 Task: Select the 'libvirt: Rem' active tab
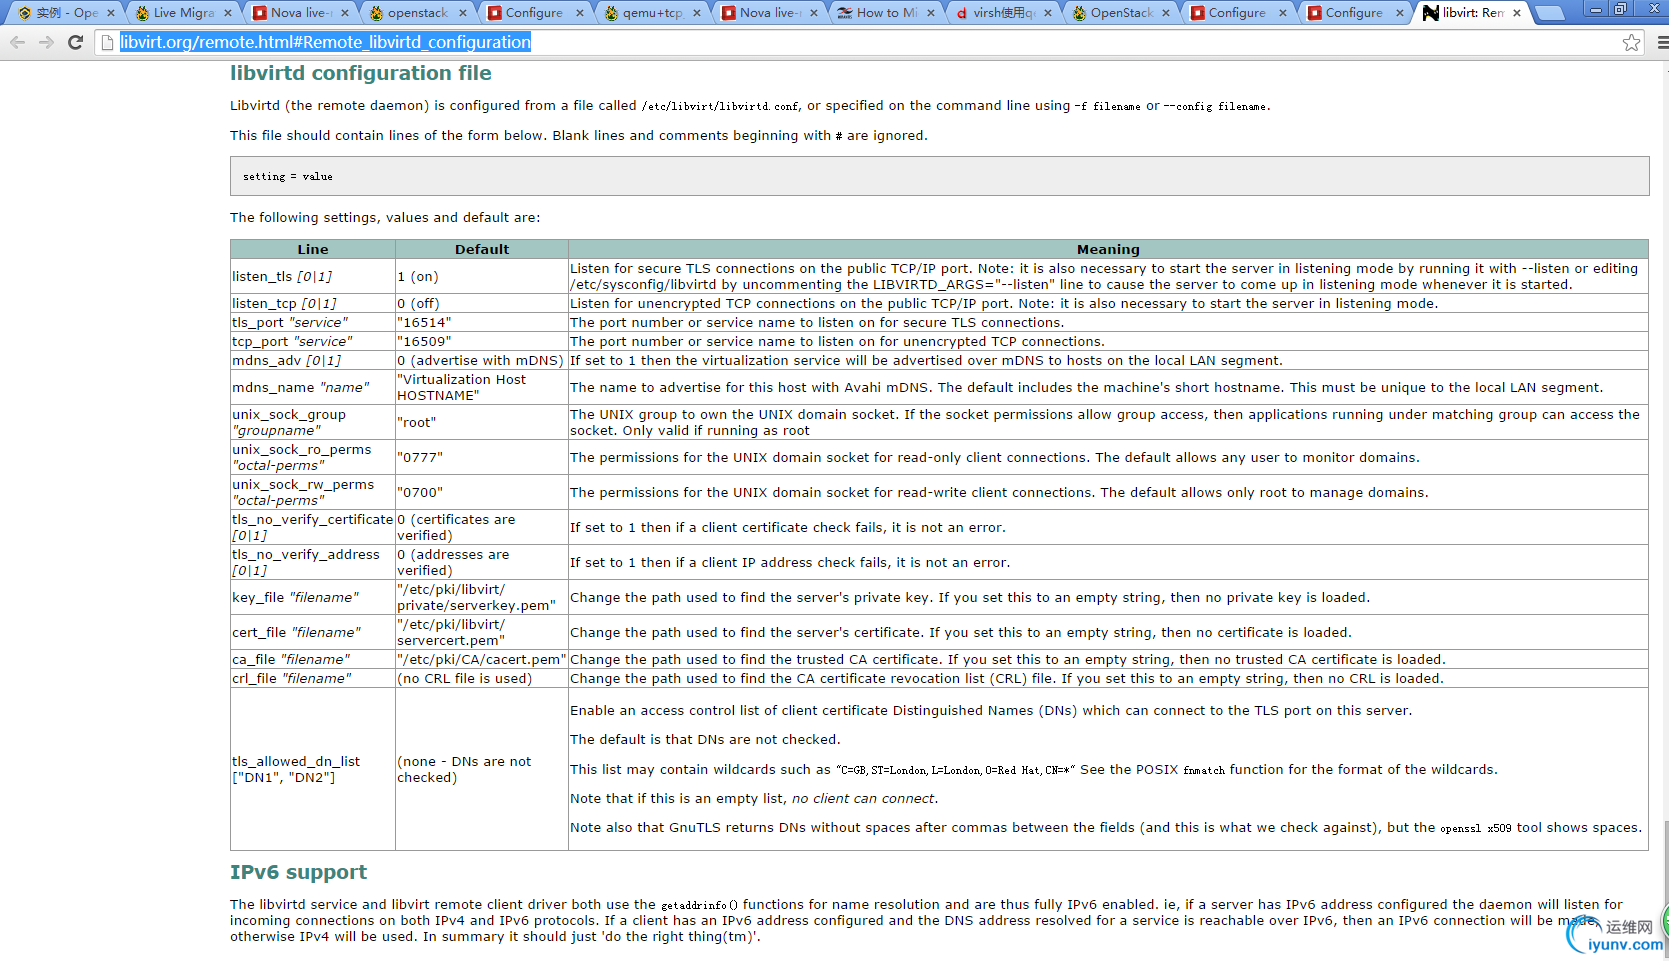[1472, 13]
